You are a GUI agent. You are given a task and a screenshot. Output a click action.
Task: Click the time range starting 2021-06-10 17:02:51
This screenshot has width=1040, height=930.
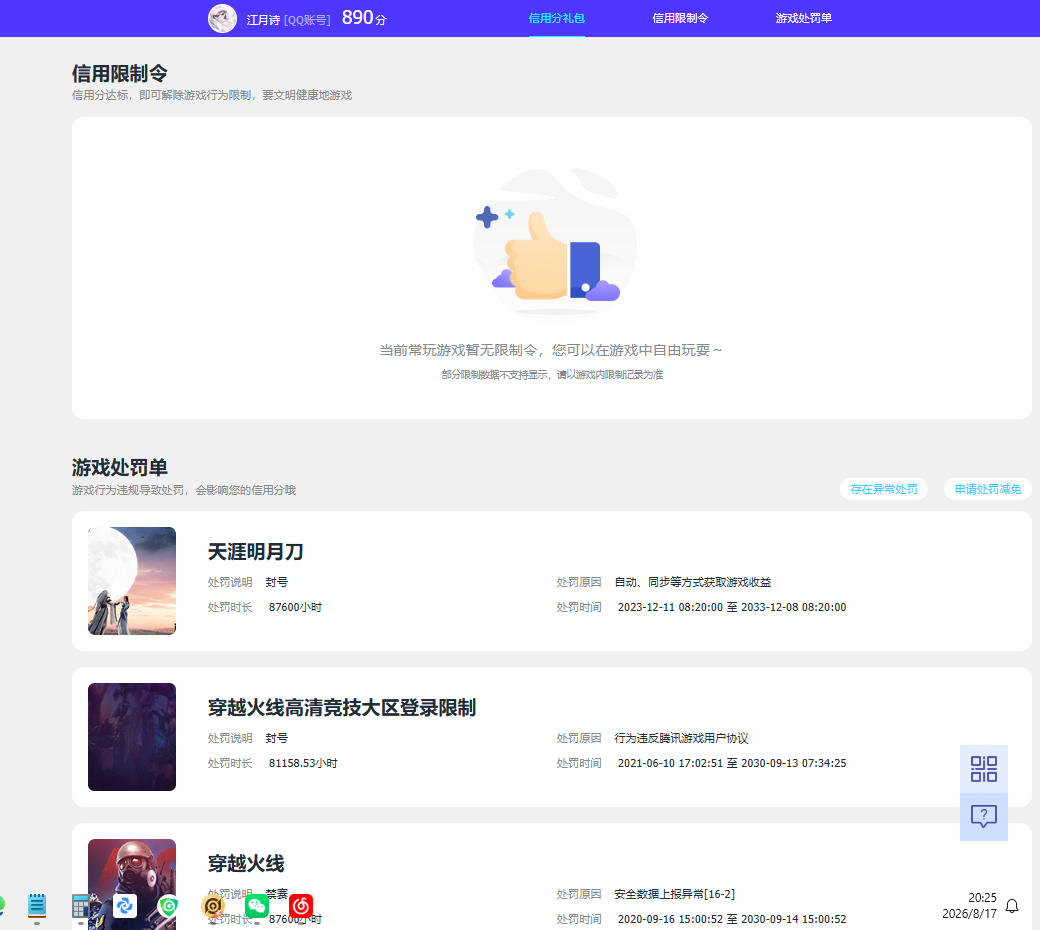[x=732, y=763]
